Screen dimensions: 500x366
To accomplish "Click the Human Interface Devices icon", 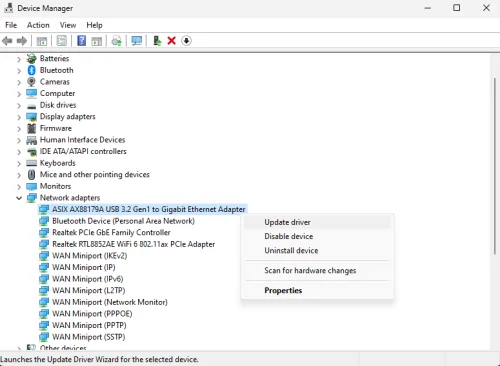I will click(31, 140).
